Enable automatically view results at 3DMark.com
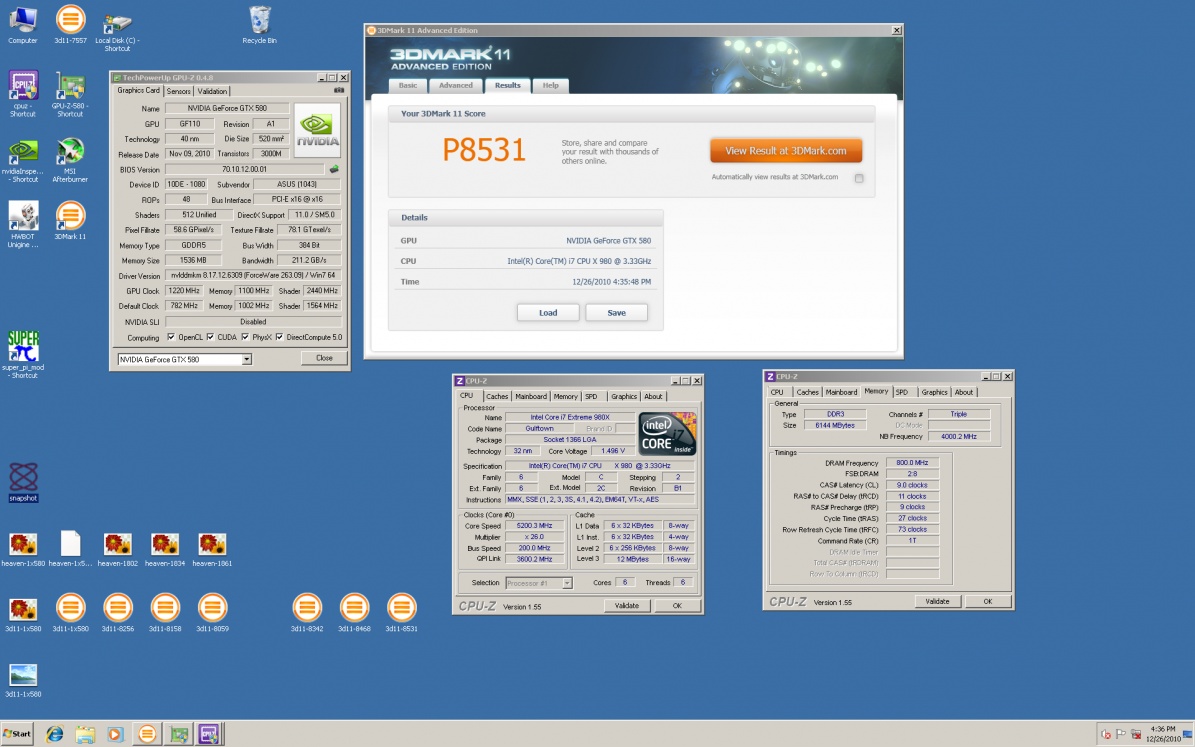The height and width of the screenshot is (747, 1195). point(858,178)
